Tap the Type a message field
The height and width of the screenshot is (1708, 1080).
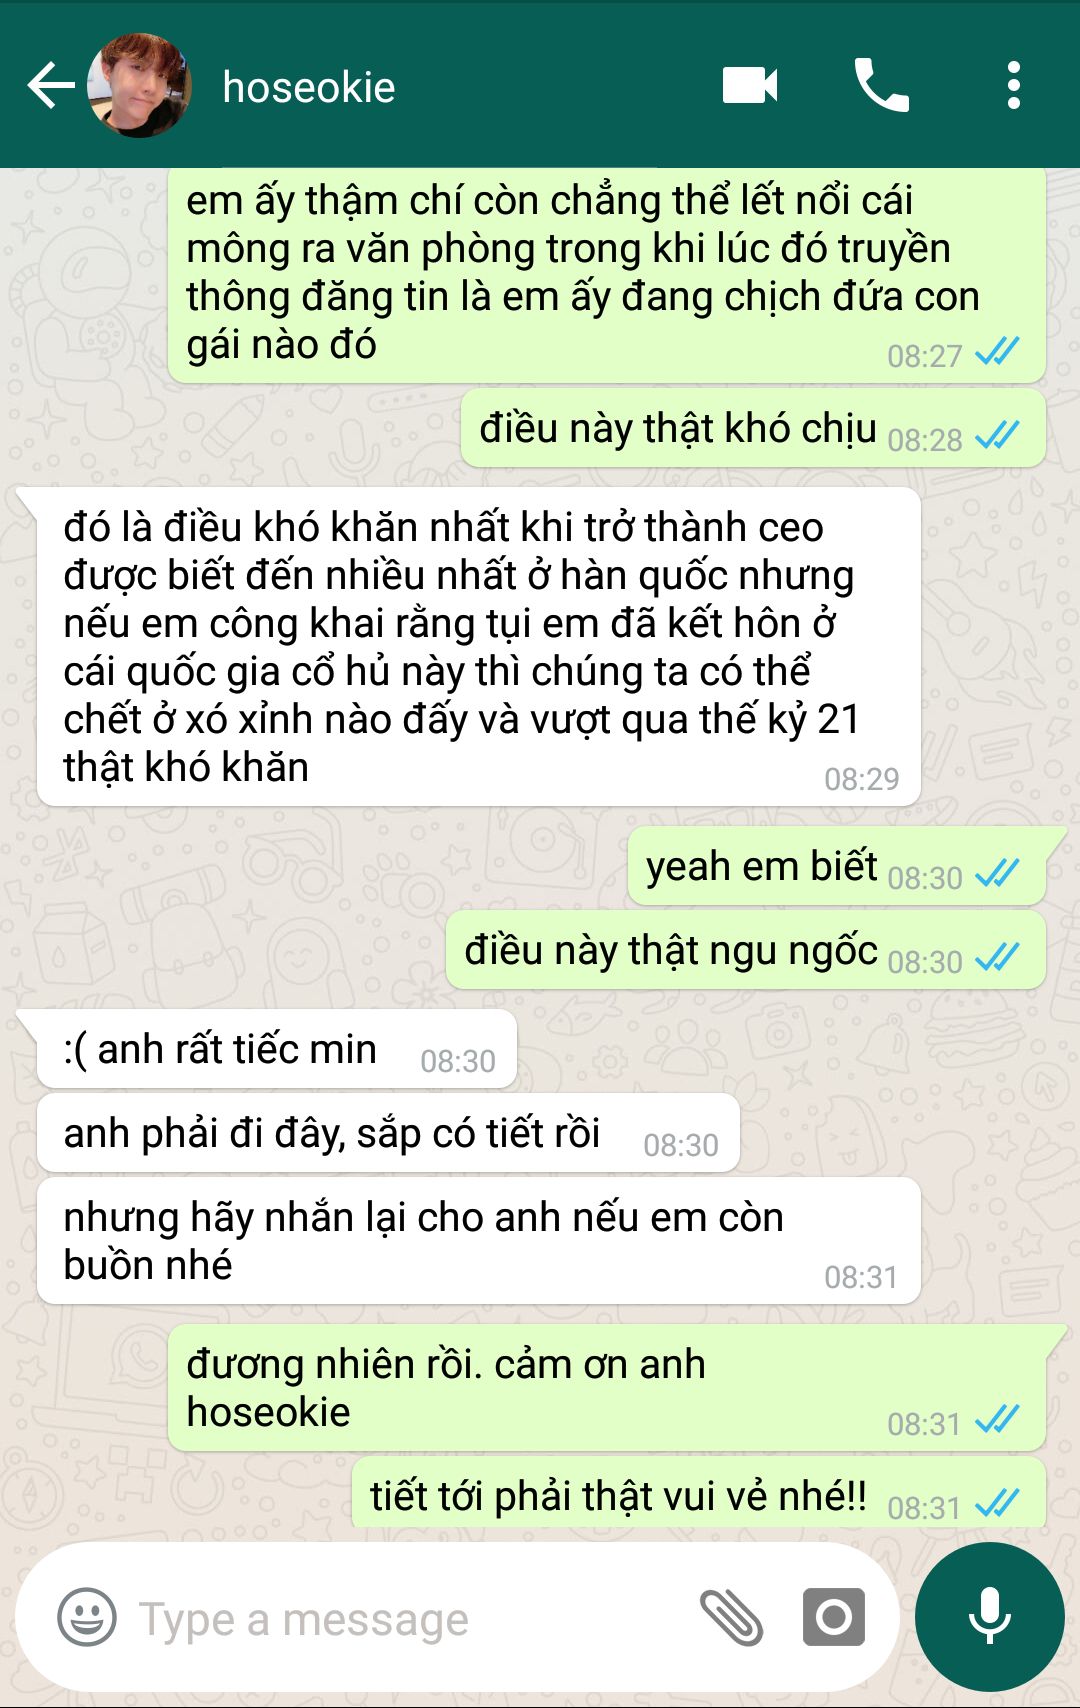(x=410, y=1619)
